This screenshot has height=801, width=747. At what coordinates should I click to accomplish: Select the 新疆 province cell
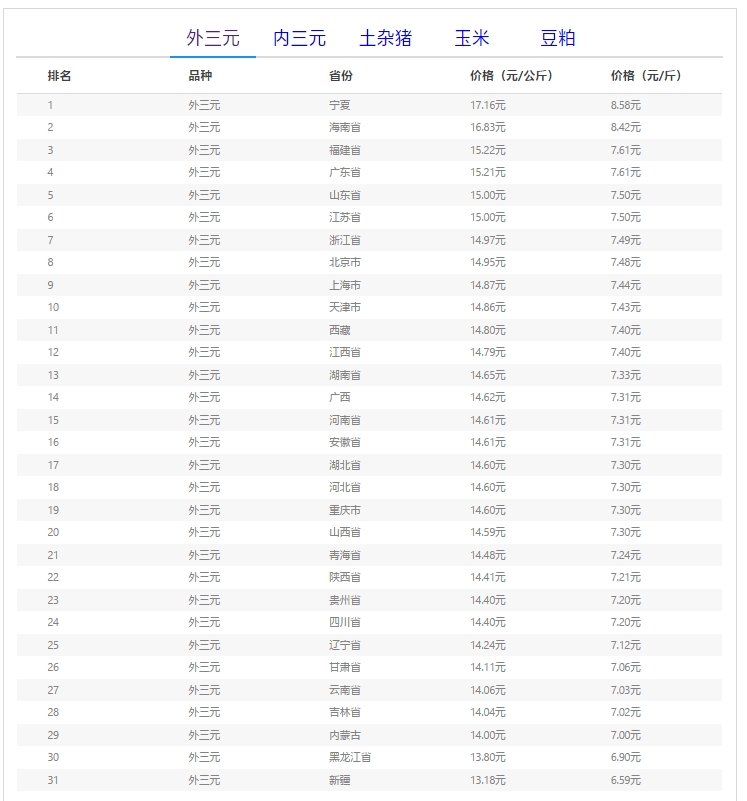coord(340,780)
